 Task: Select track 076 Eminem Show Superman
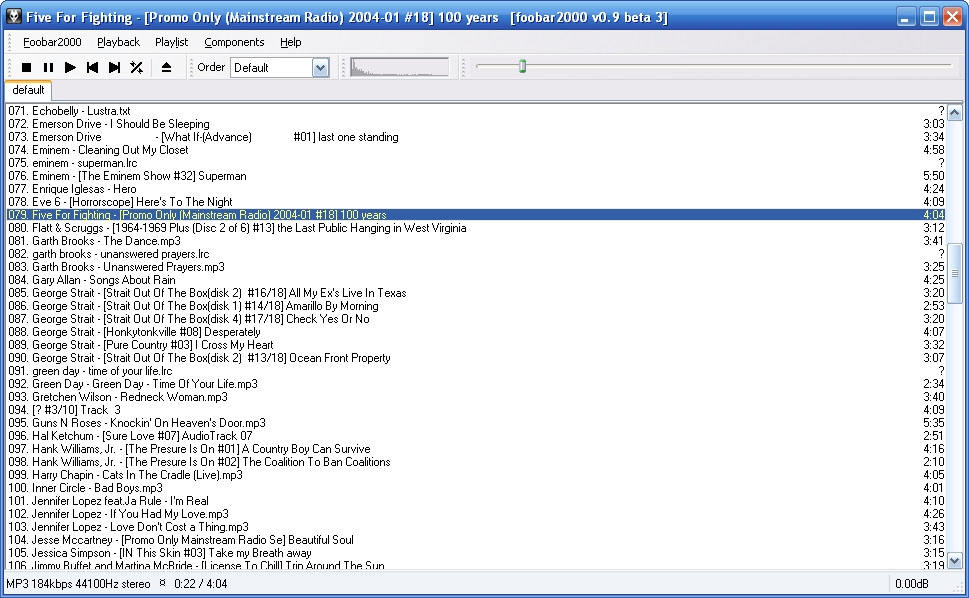(x=475, y=176)
